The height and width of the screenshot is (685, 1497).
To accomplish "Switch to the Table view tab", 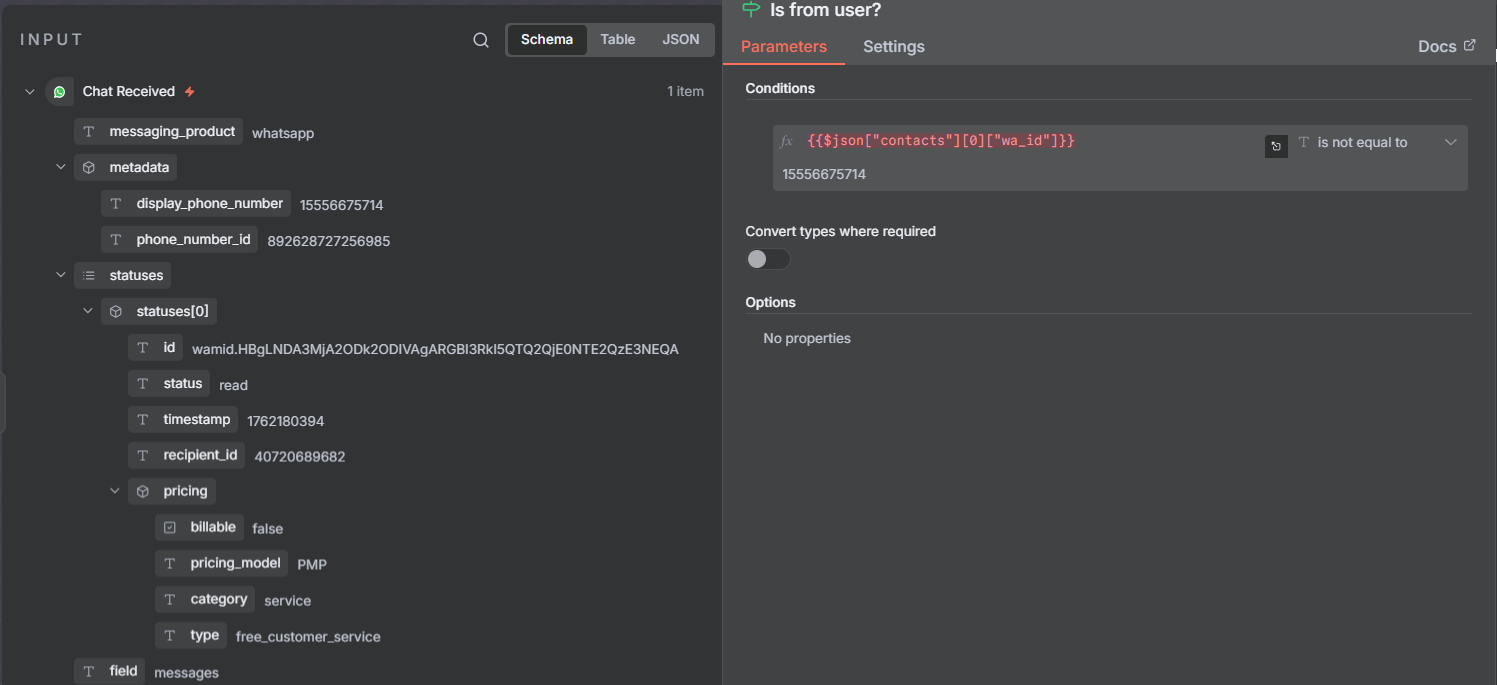I will point(617,40).
